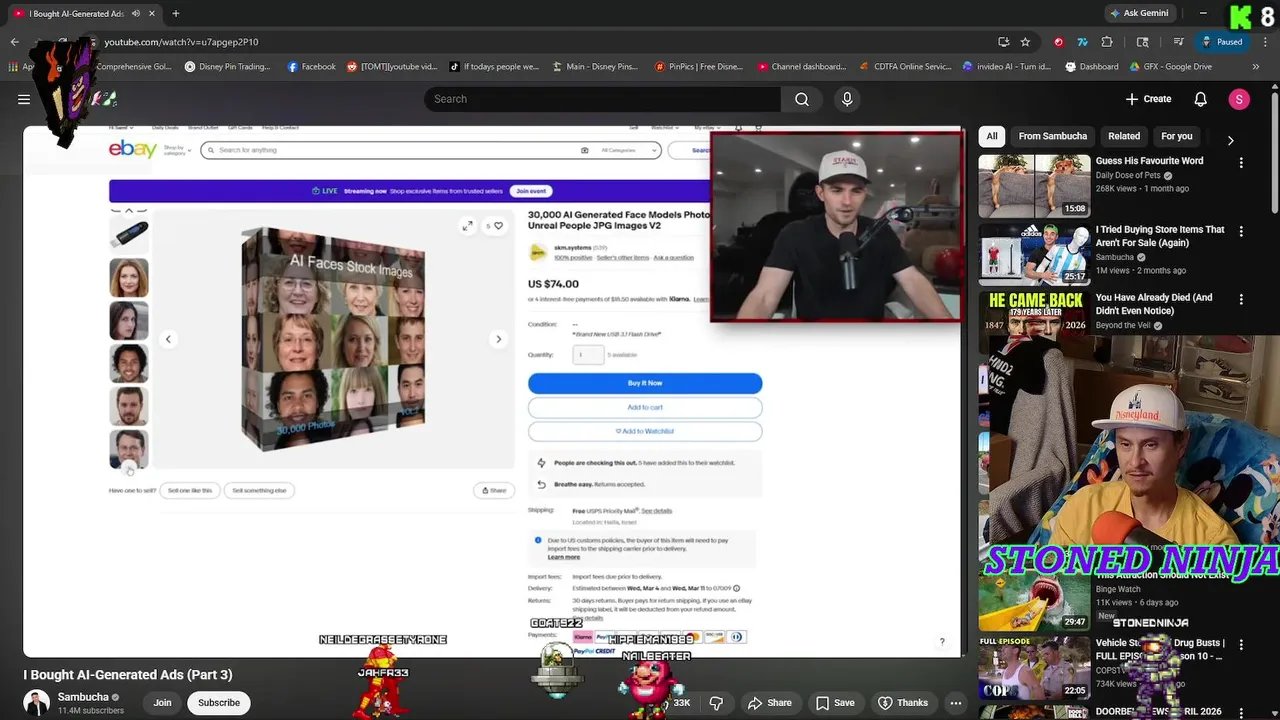
Task: Mute the tab via its speaker icon
Action: point(135,13)
